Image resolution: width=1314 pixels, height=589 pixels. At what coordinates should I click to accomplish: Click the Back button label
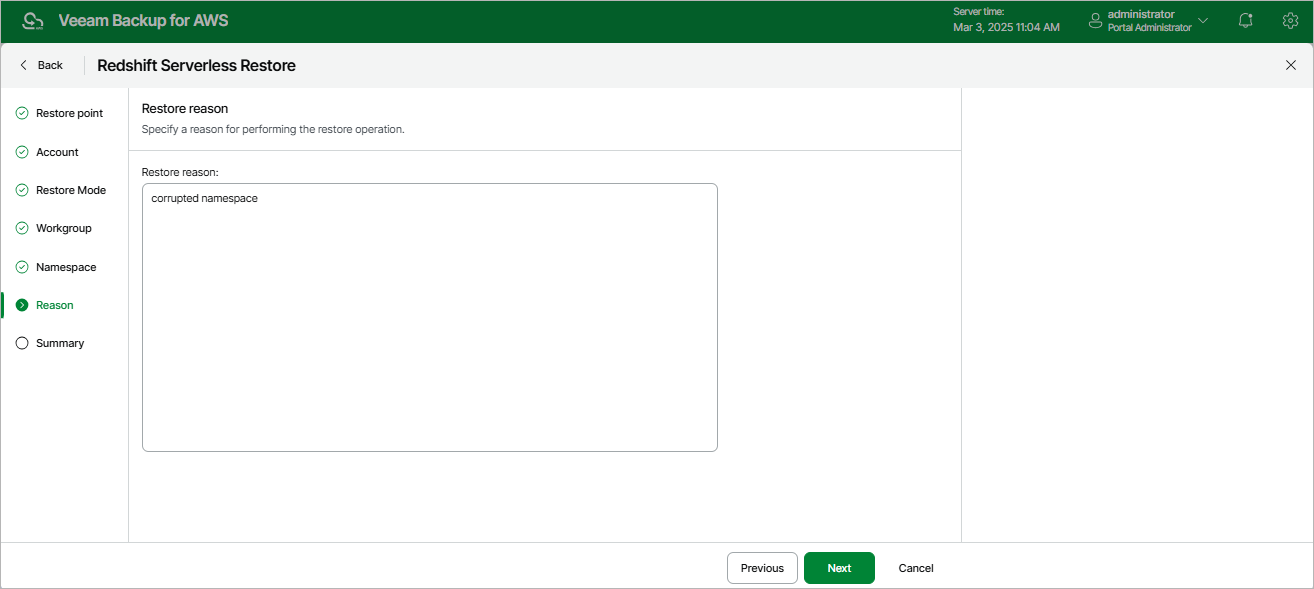click(x=50, y=65)
